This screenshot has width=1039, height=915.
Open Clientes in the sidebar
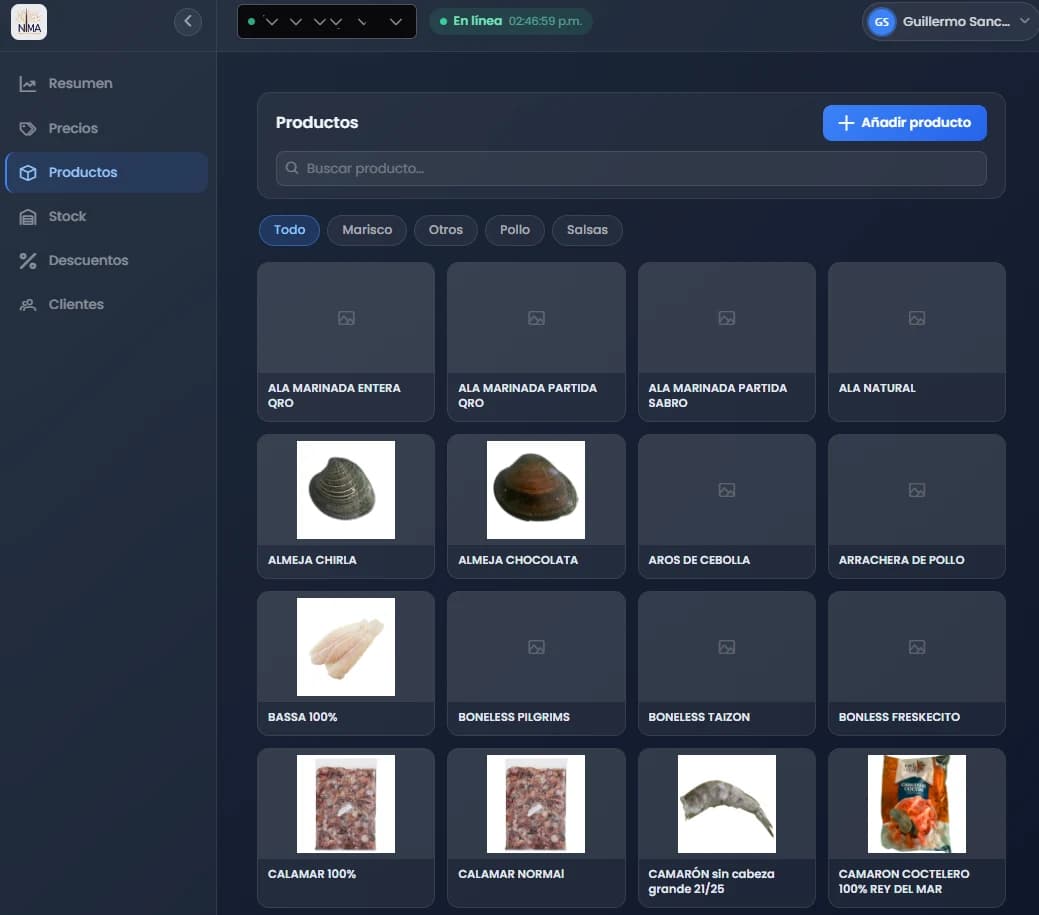(107, 305)
